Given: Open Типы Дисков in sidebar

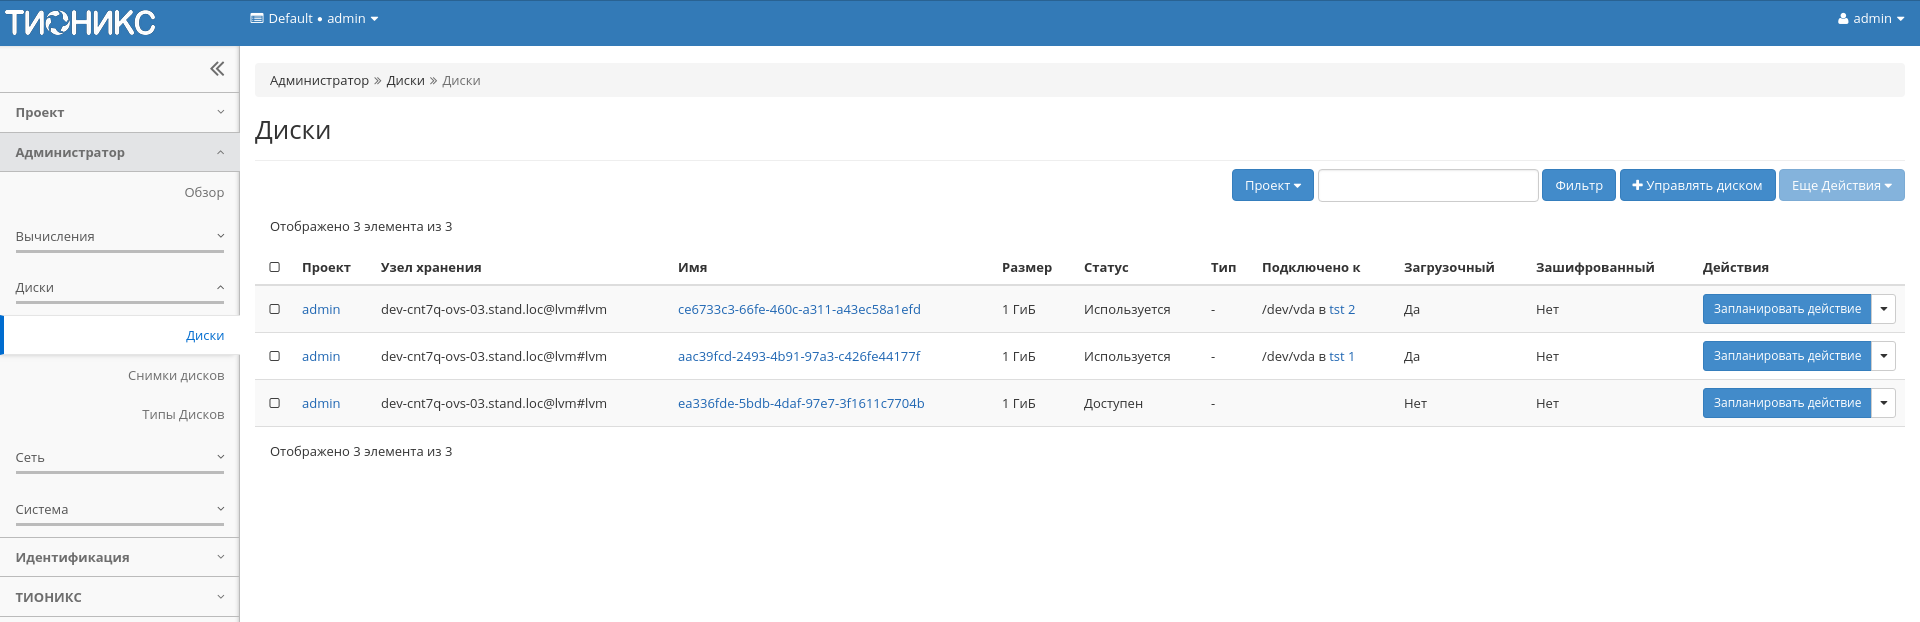Looking at the screenshot, I should (x=183, y=415).
